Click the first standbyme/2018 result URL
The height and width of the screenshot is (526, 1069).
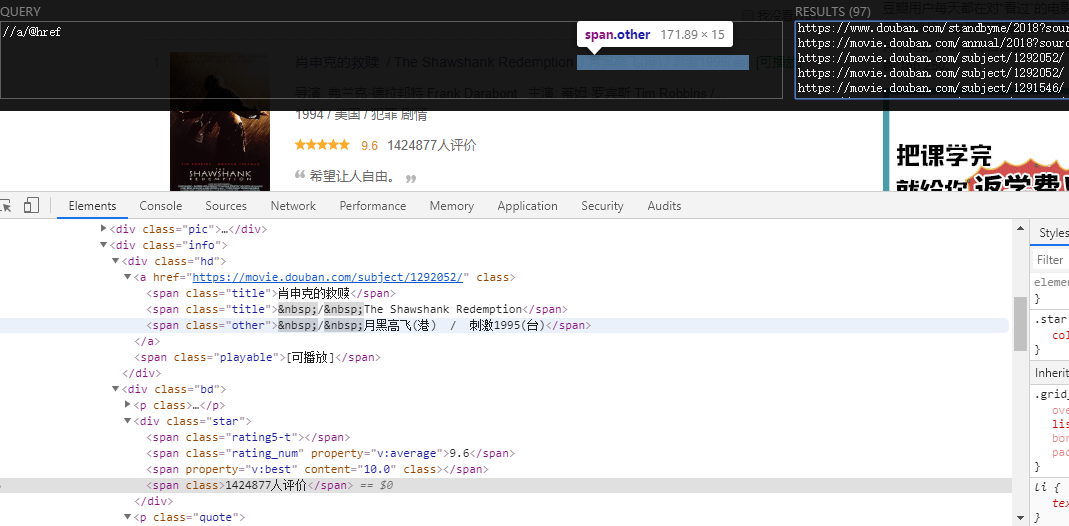[933, 28]
